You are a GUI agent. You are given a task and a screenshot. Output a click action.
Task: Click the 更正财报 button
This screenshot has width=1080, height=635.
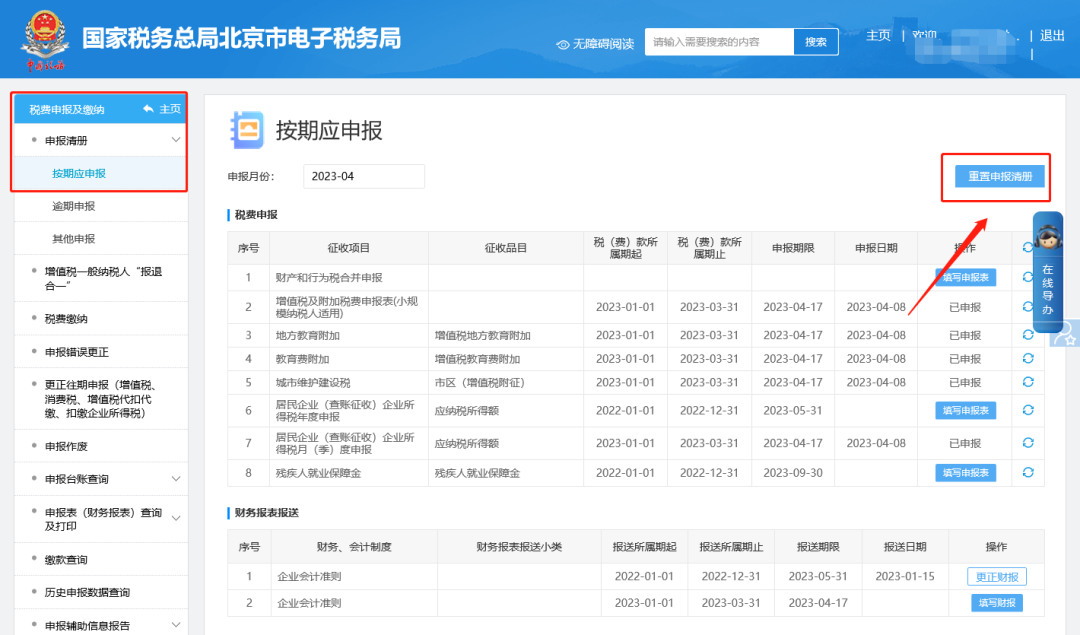point(997,576)
